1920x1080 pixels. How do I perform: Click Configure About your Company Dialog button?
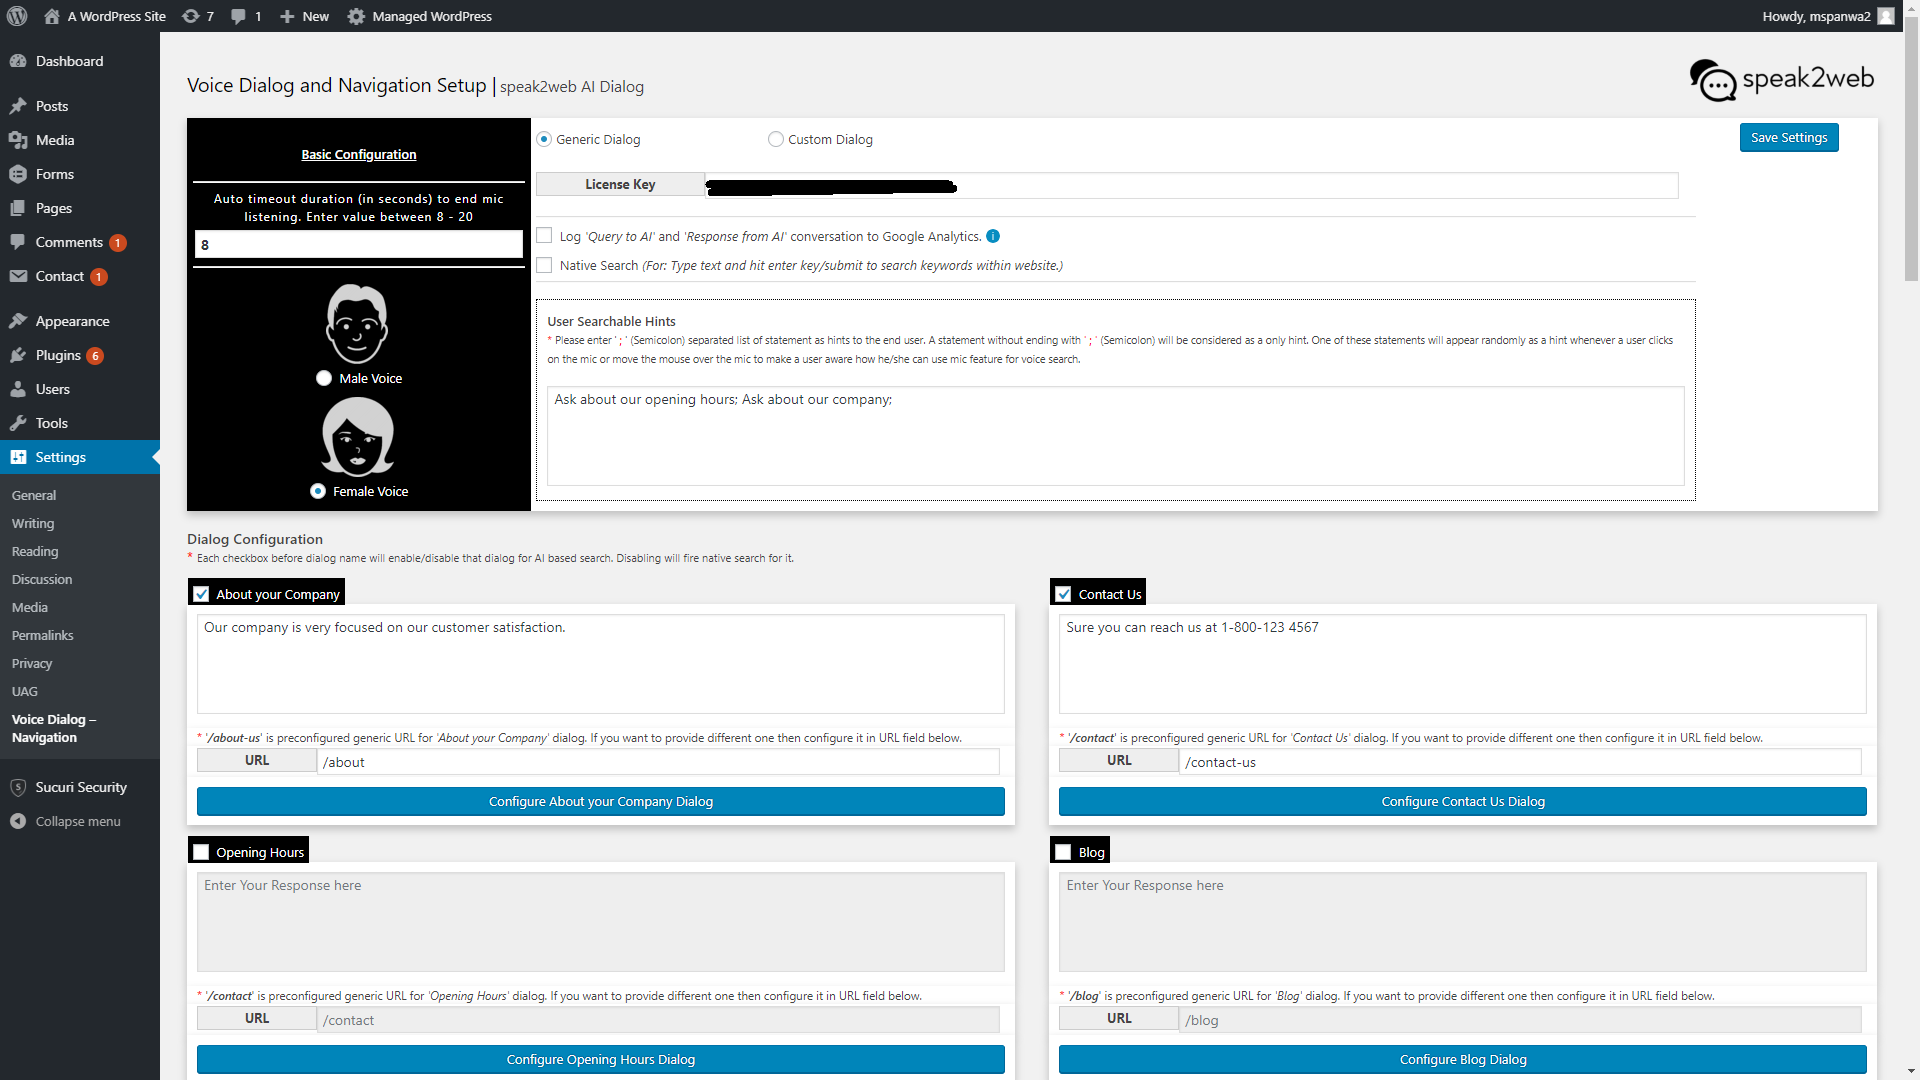pos(600,801)
